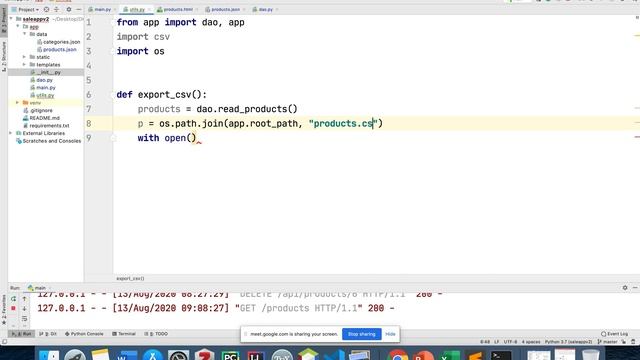Expand External Libraries node
The width and height of the screenshot is (640, 360).
(11, 133)
